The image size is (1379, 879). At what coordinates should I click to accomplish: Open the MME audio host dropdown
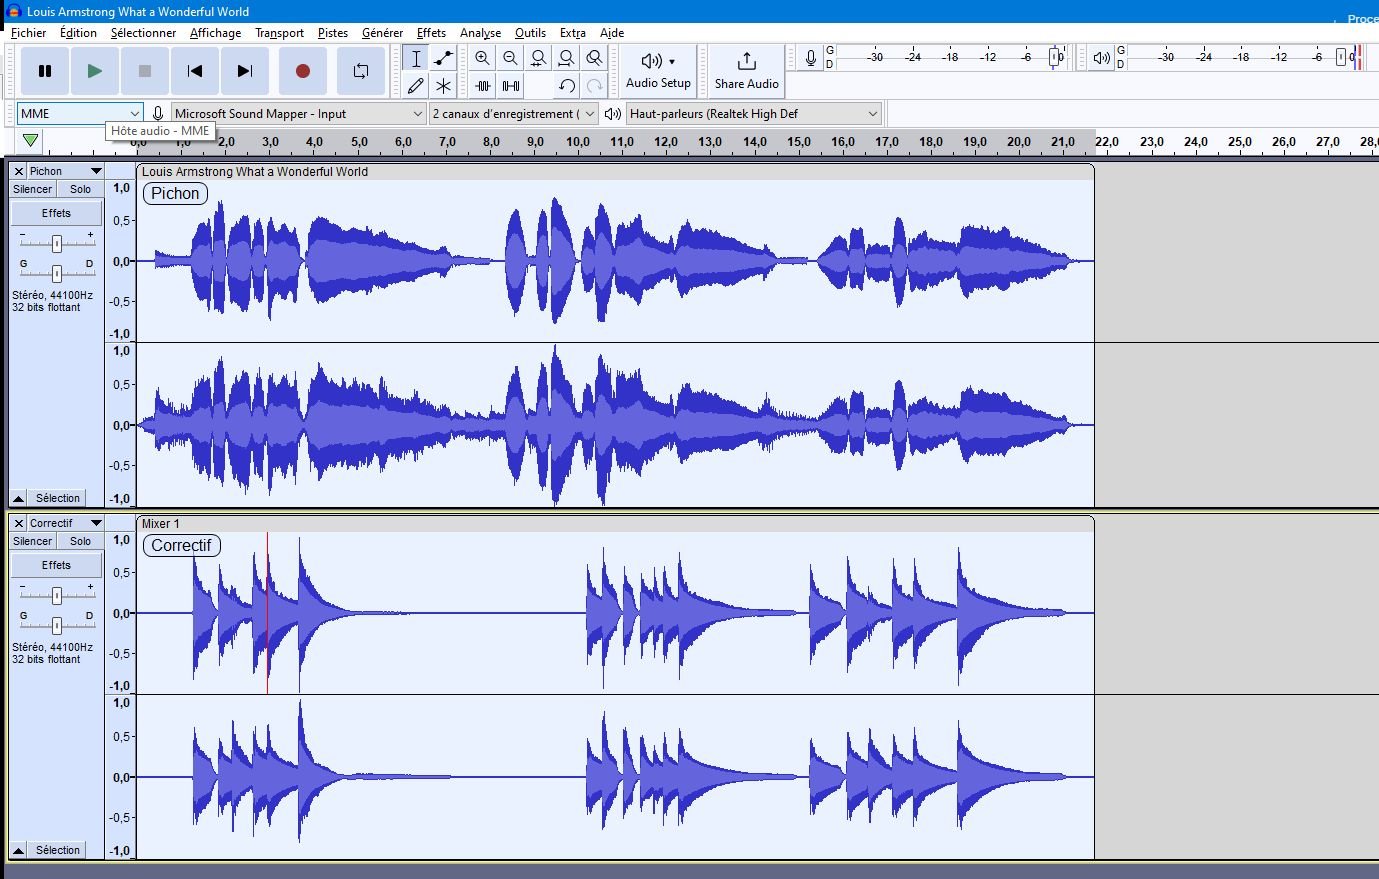pyautogui.click(x=79, y=114)
